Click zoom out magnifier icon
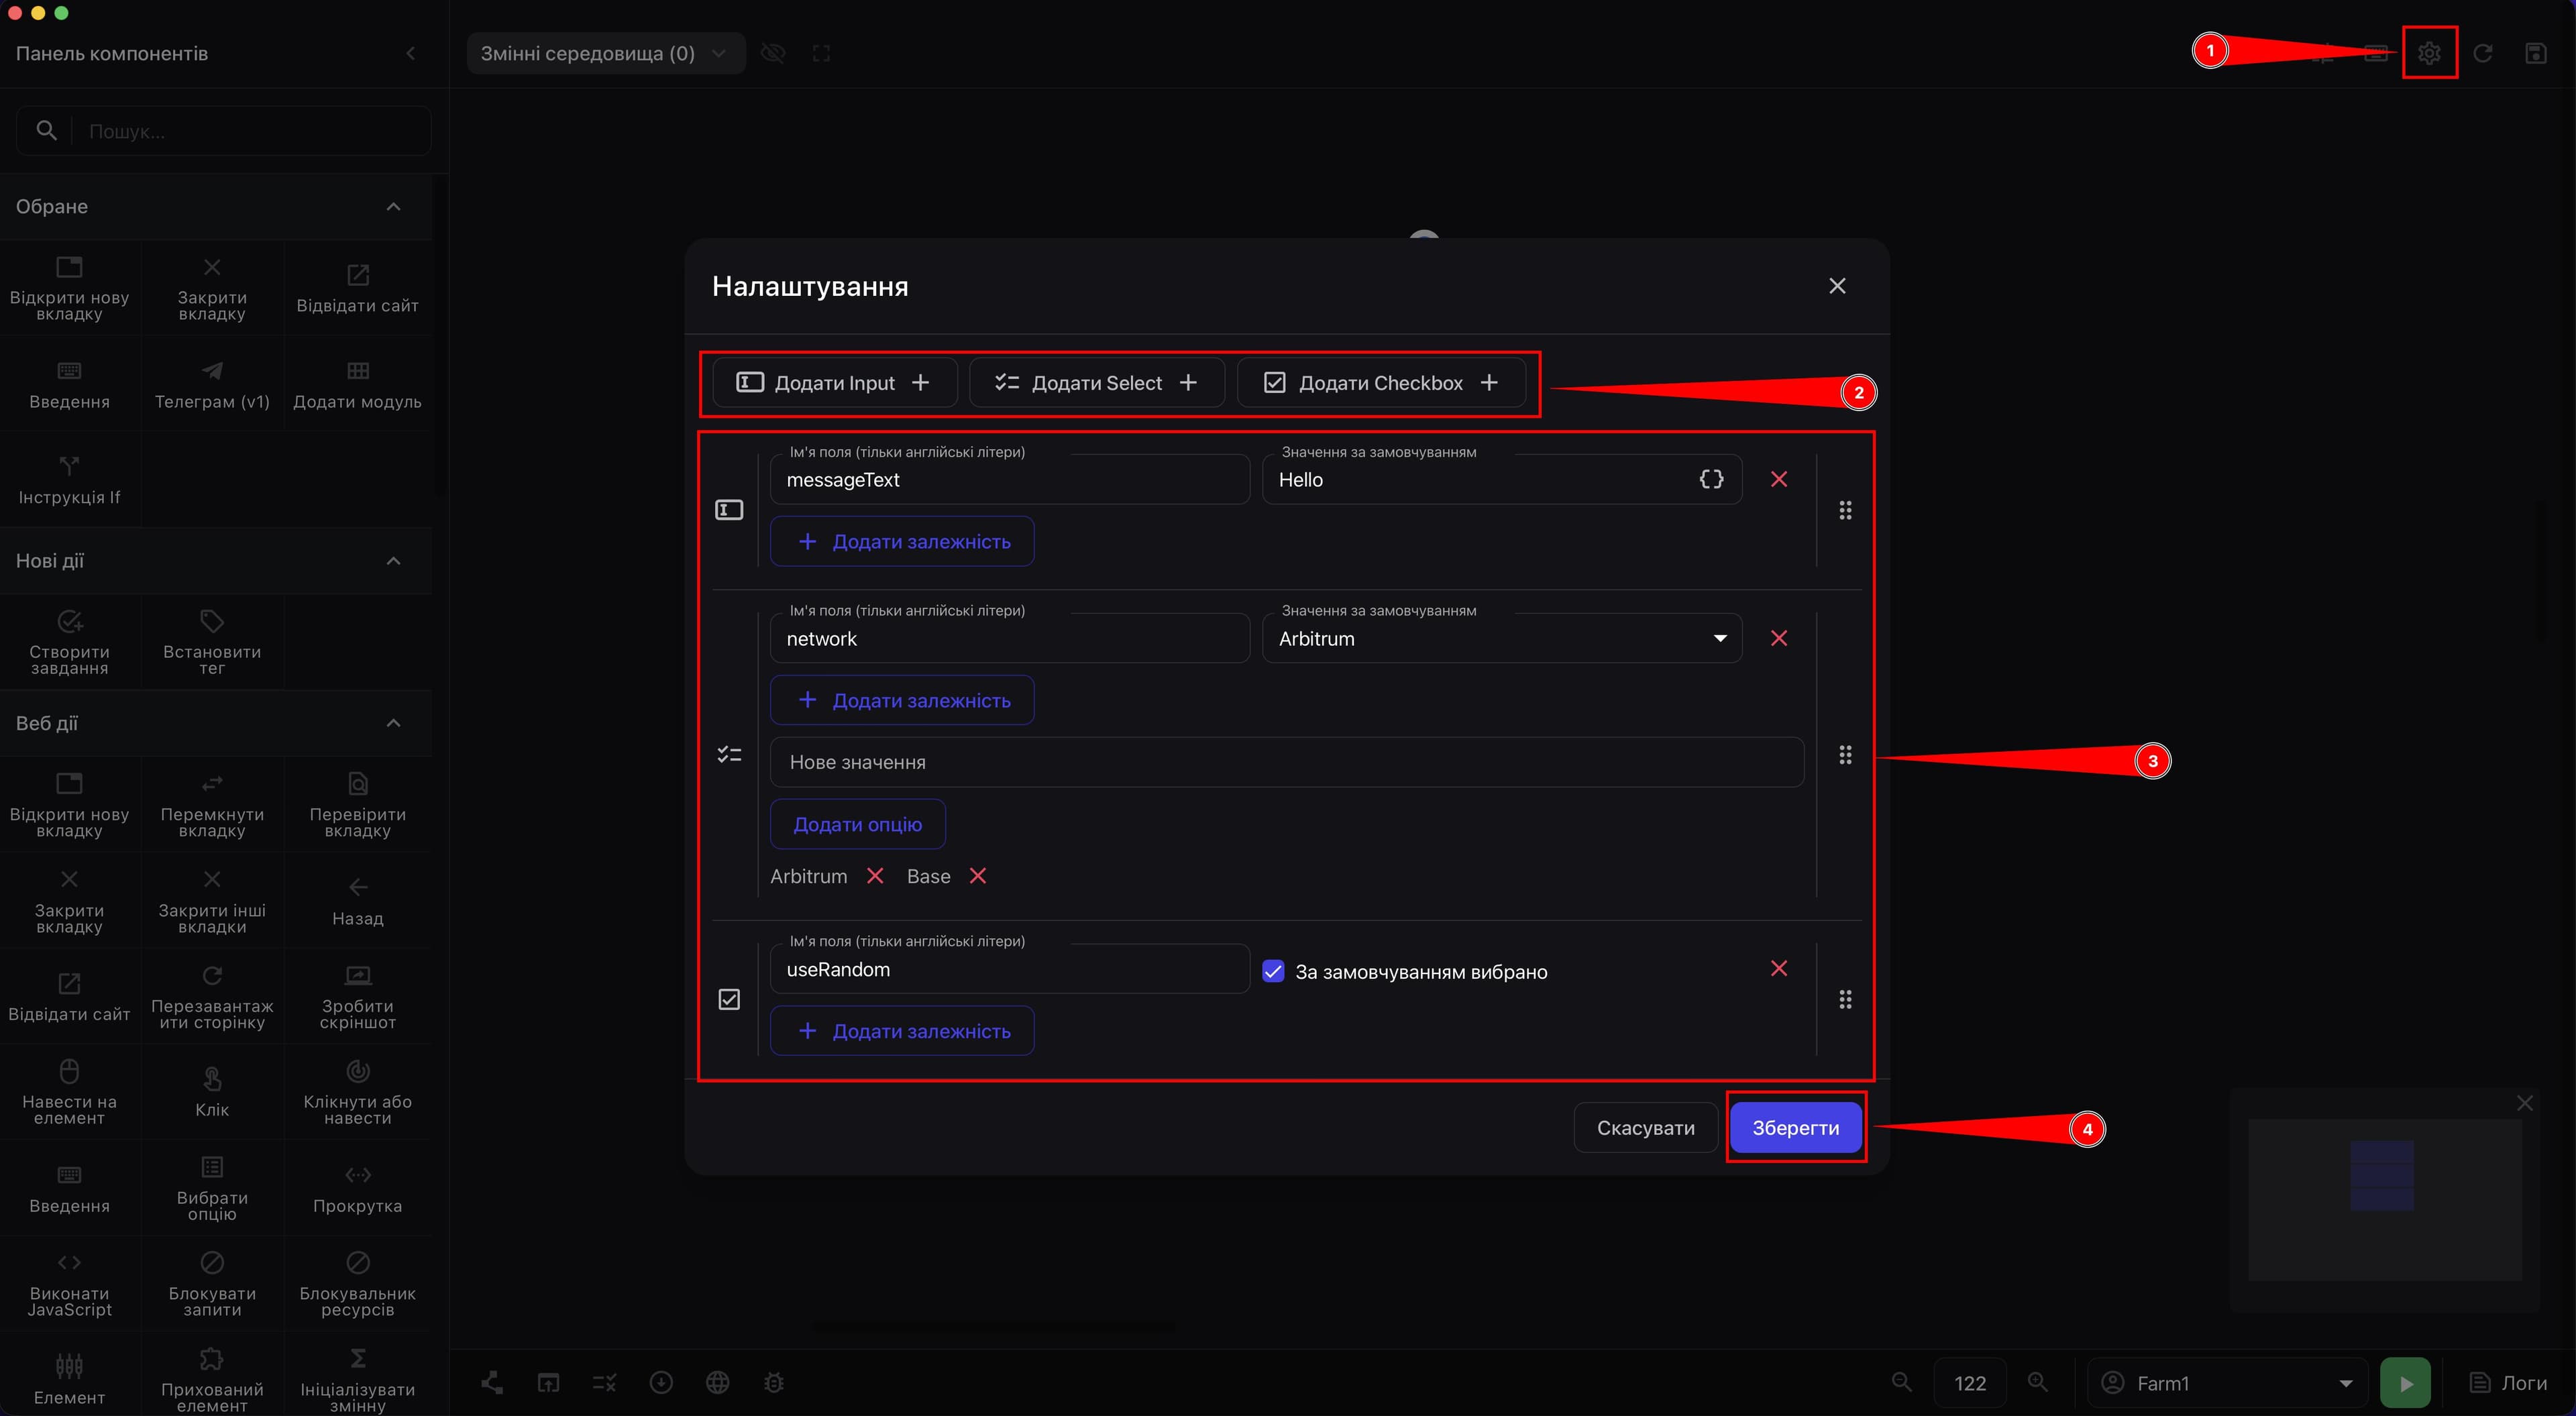The height and width of the screenshot is (1416, 2576). (x=1902, y=1382)
